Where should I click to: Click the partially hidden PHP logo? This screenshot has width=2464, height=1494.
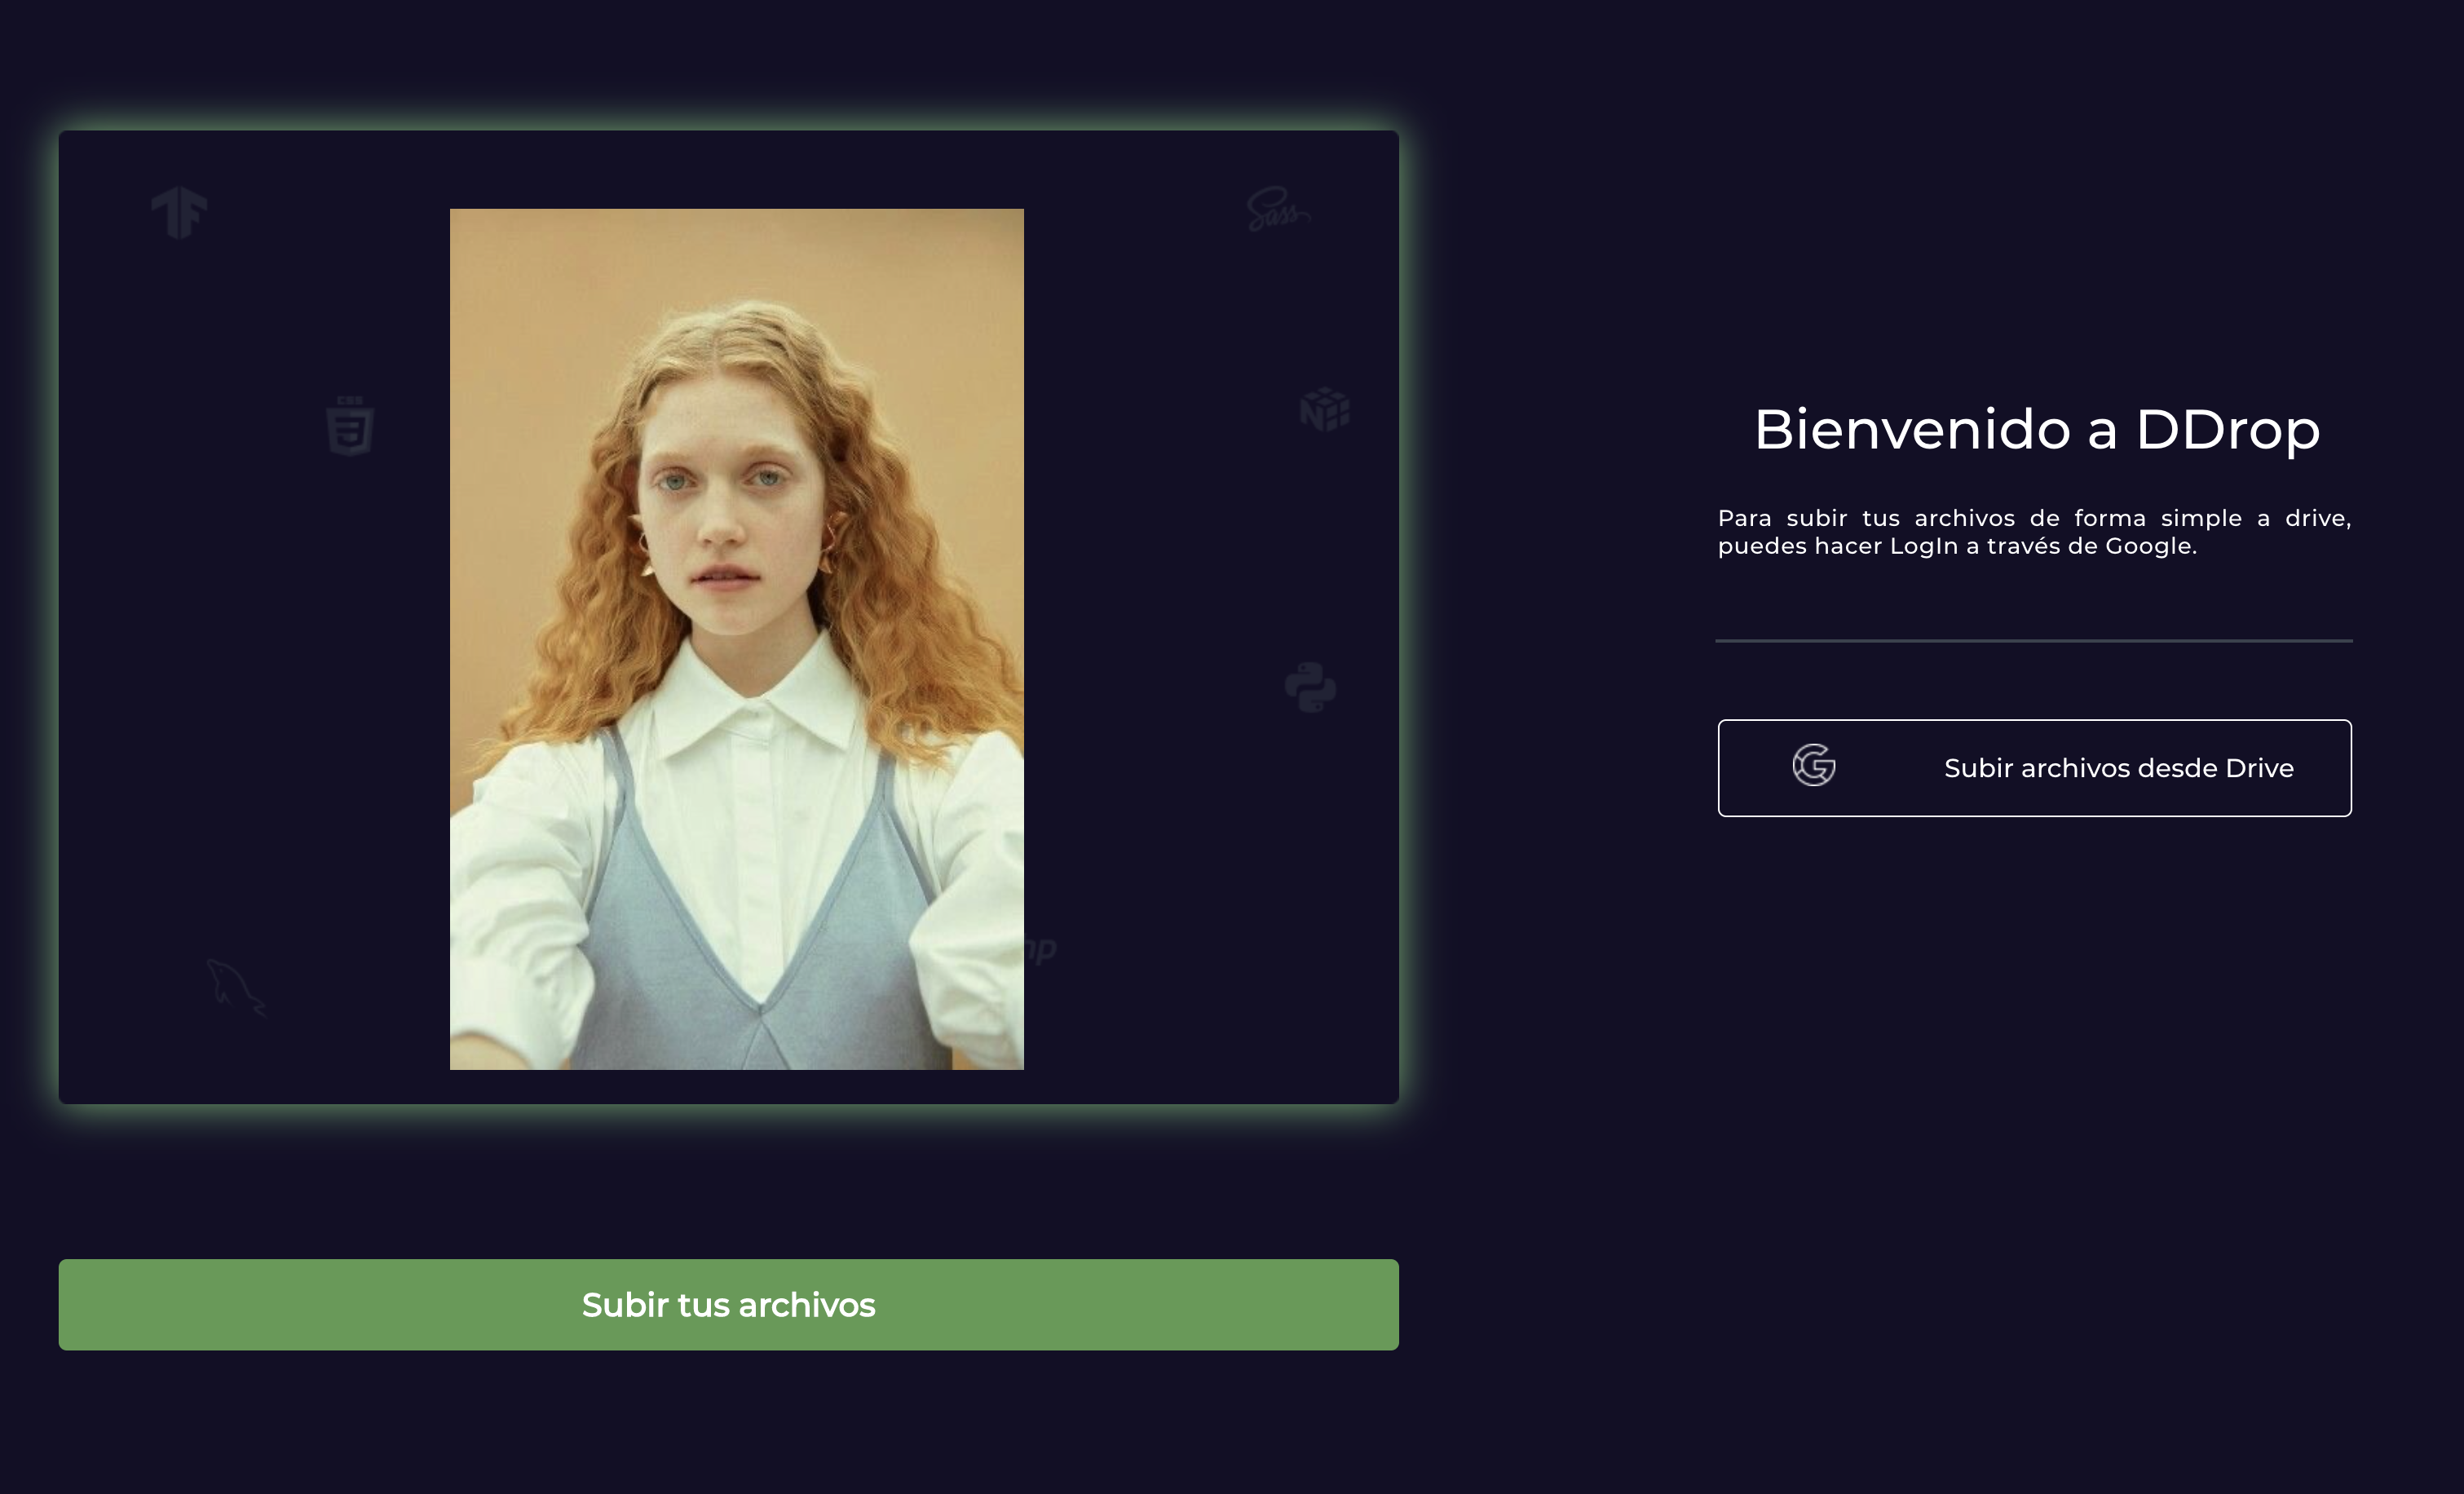point(1041,949)
